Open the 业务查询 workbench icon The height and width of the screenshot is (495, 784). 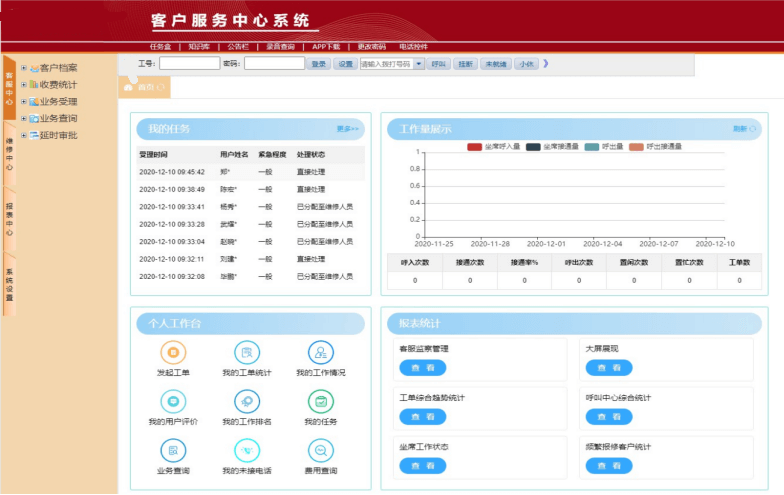coord(173,450)
